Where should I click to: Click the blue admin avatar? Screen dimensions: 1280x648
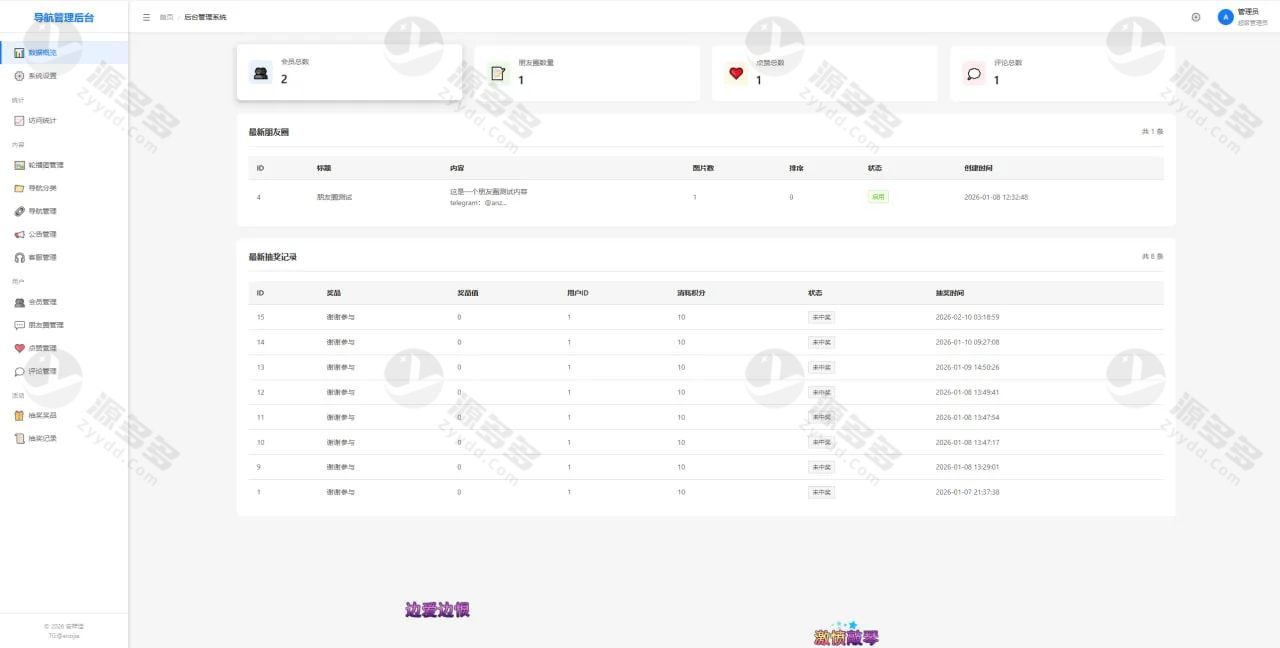pos(1225,17)
